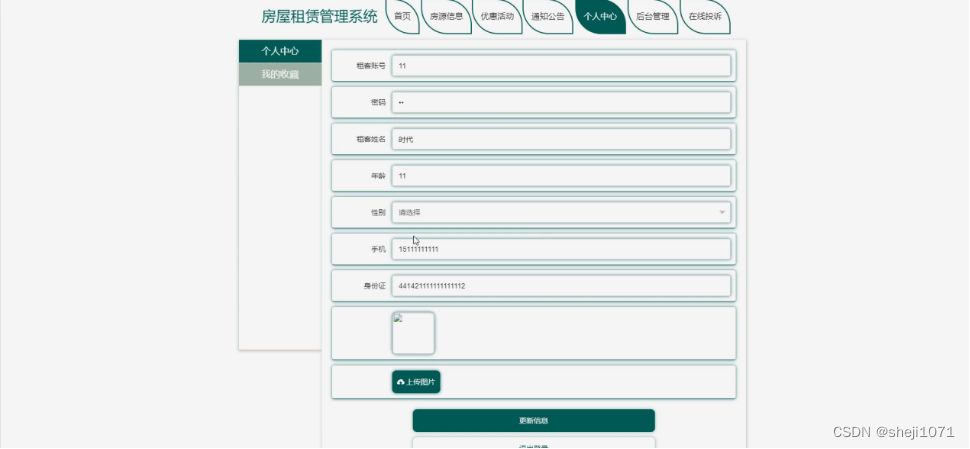Image resolution: width=970 pixels, height=449 pixels.
Task: Click the 租客账号 input field
Action: [561, 66]
